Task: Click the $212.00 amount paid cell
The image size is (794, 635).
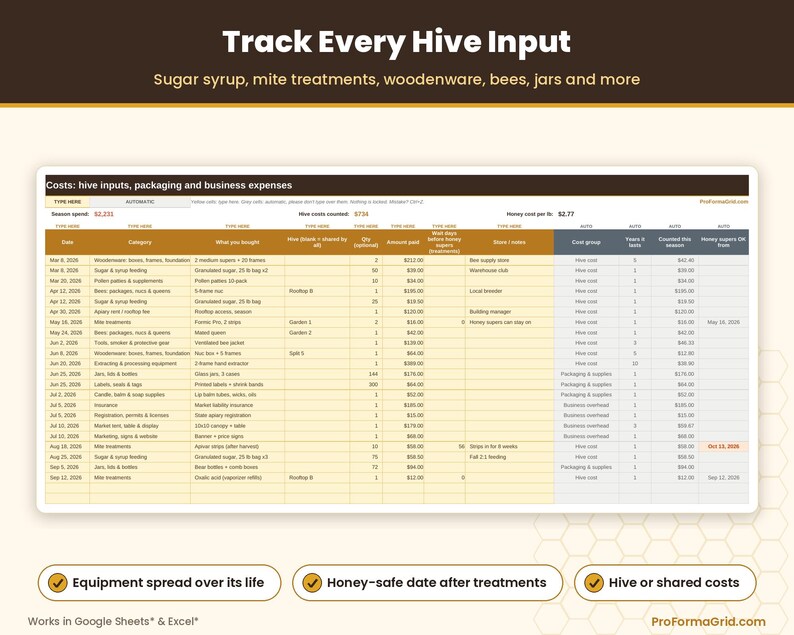Action: click(403, 260)
